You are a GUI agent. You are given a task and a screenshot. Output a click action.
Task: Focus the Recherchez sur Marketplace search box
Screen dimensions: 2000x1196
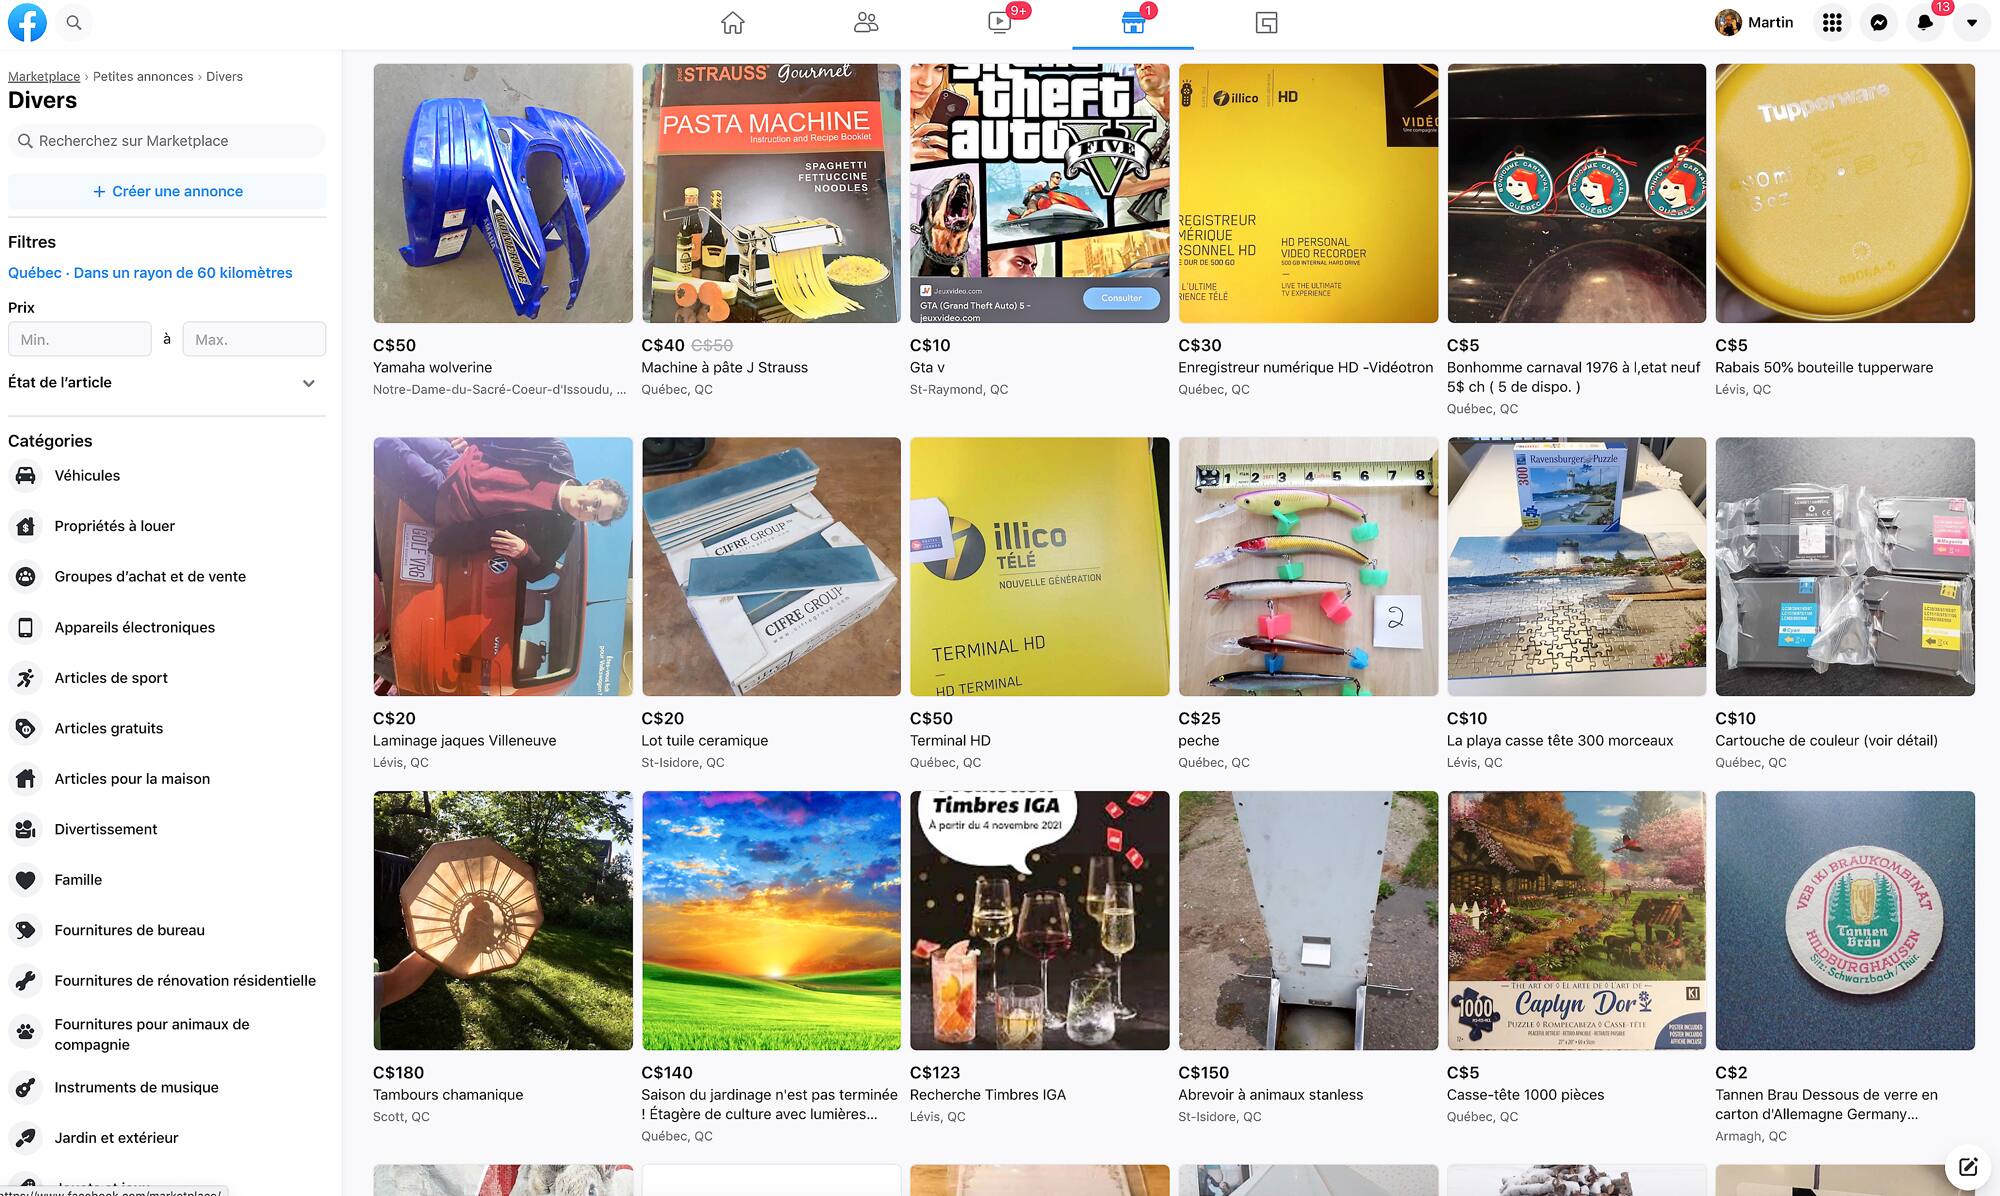click(x=167, y=141)
